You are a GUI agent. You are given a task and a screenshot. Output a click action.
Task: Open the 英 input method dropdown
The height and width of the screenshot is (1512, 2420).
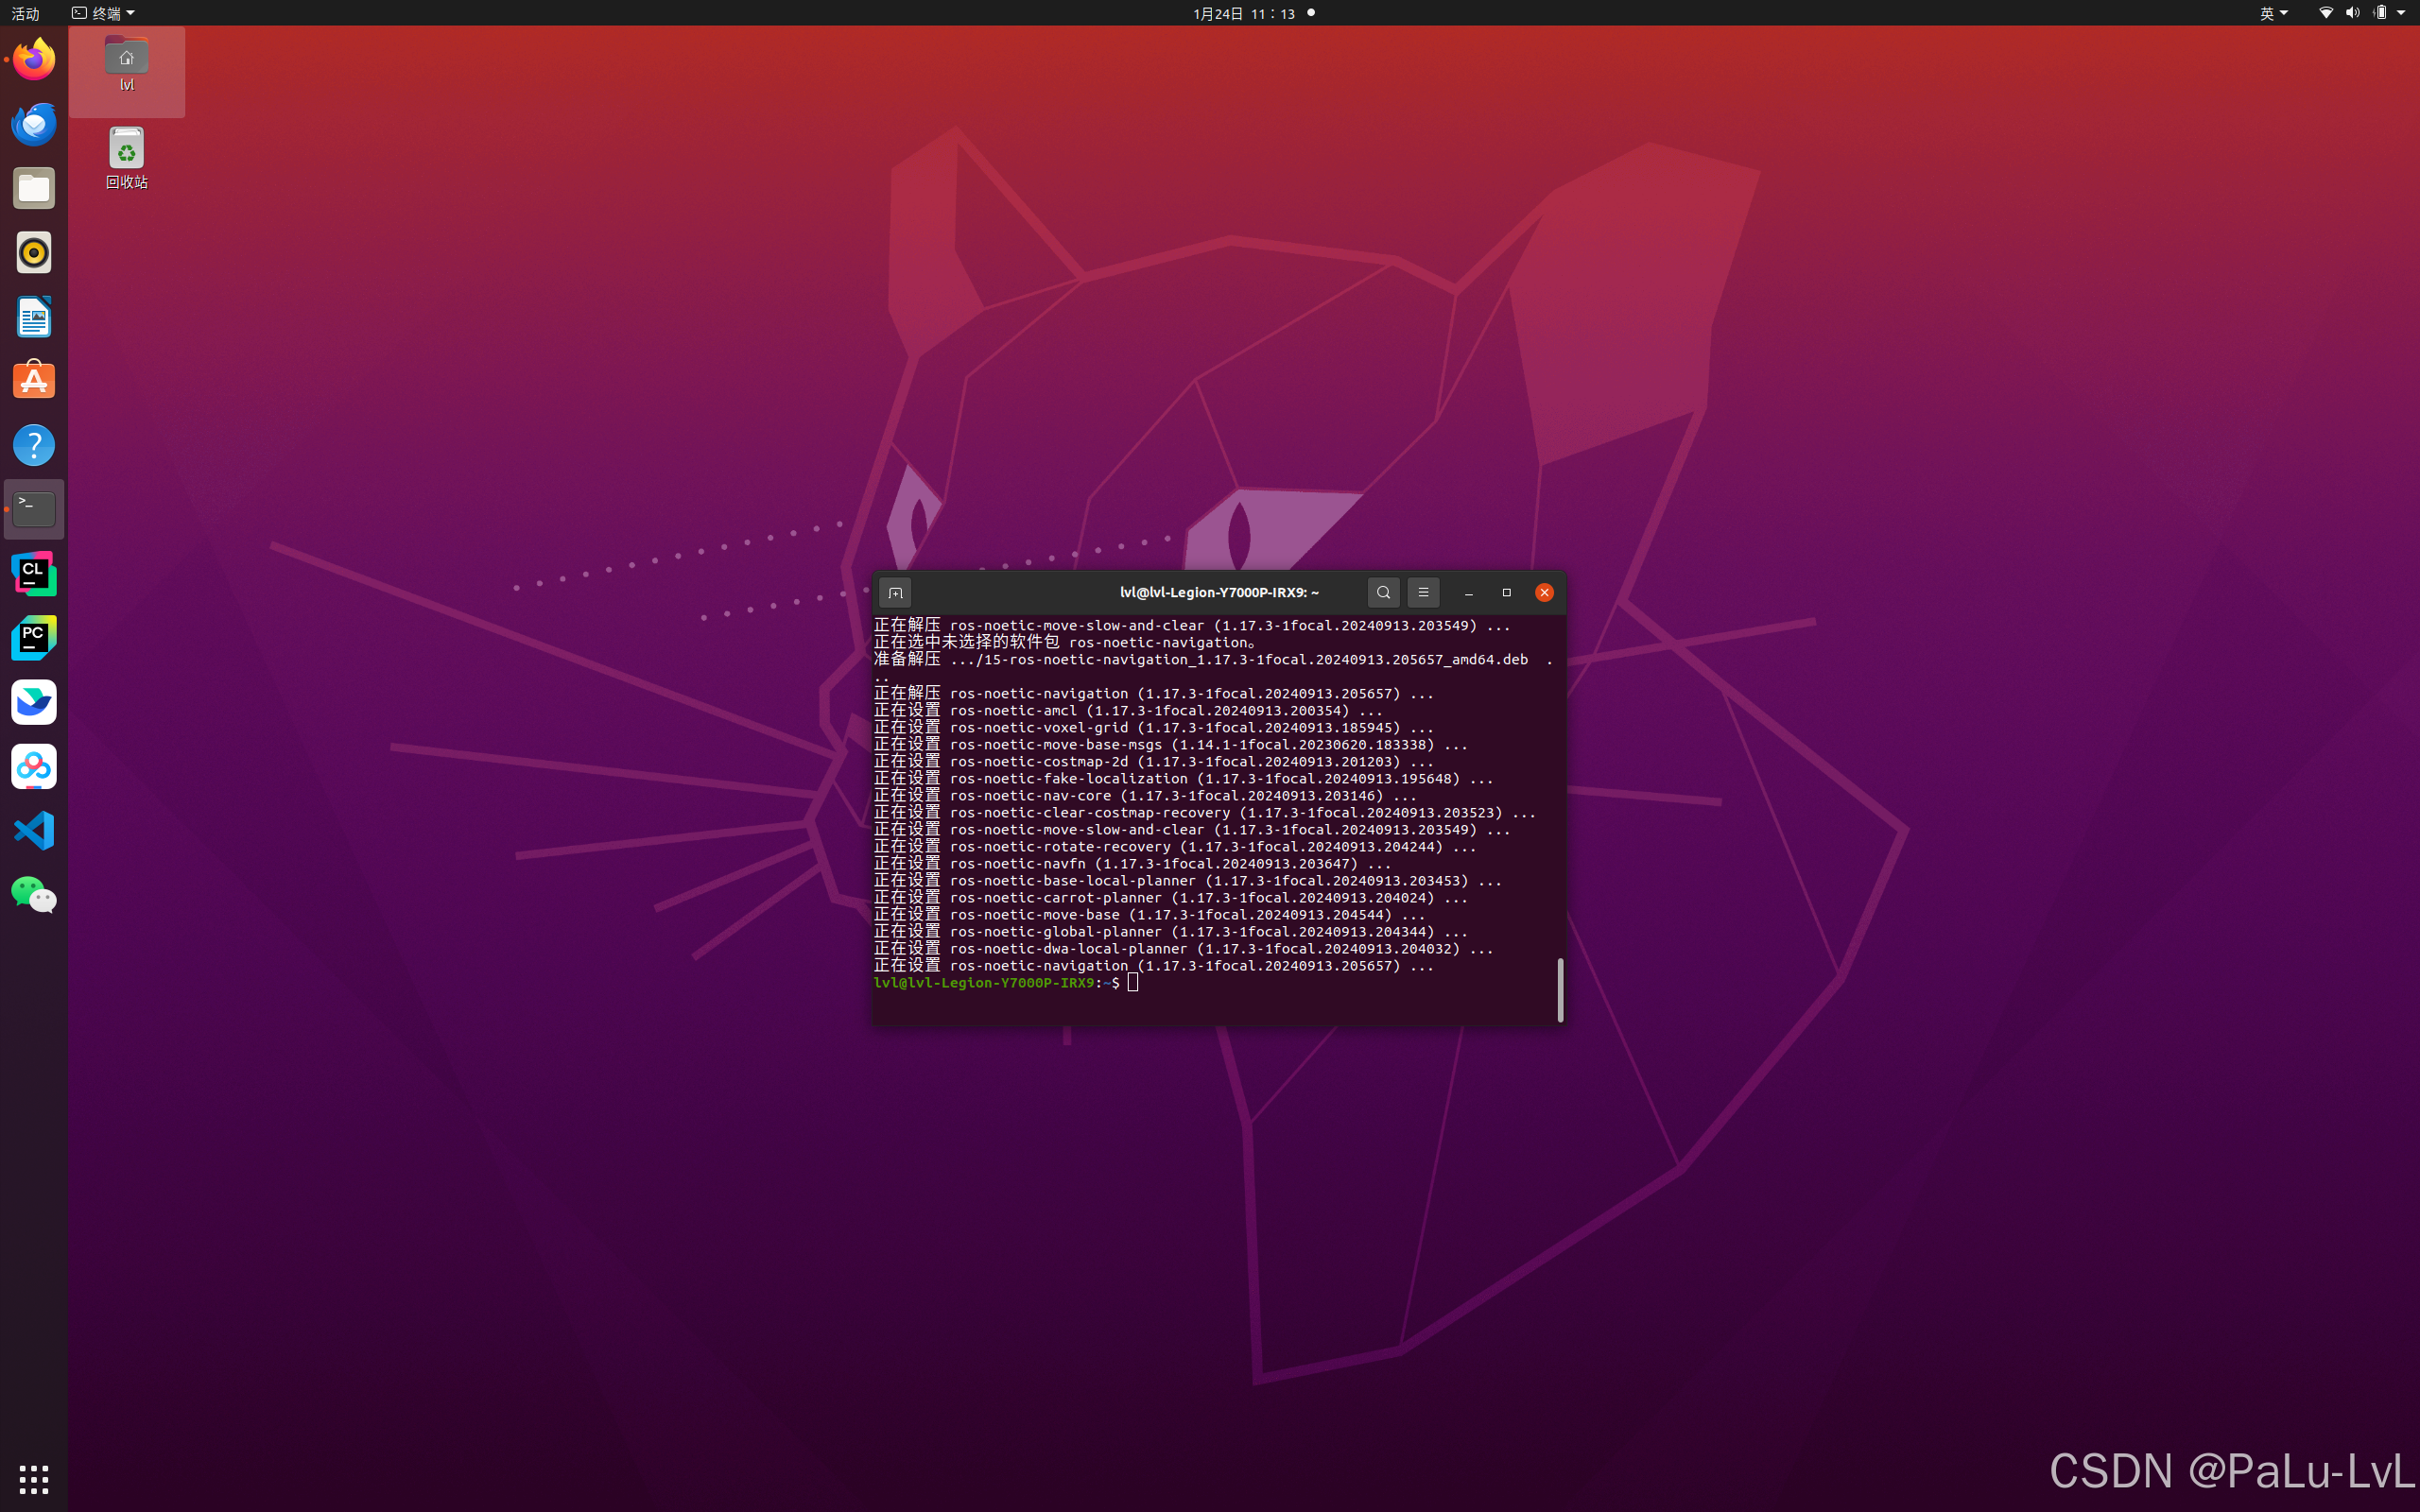coord(2273,13)
